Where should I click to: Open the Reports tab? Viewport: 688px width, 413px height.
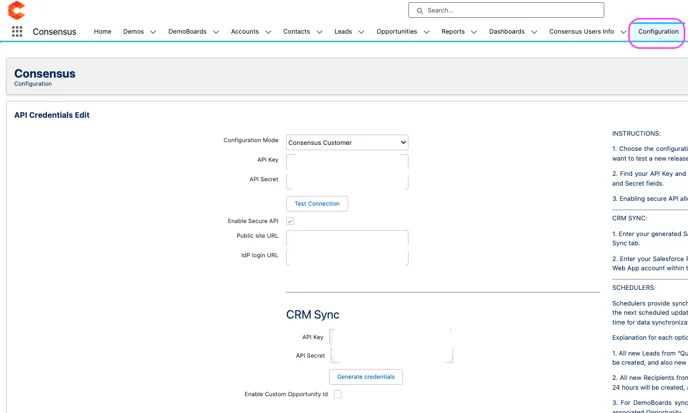click(453, 32)
